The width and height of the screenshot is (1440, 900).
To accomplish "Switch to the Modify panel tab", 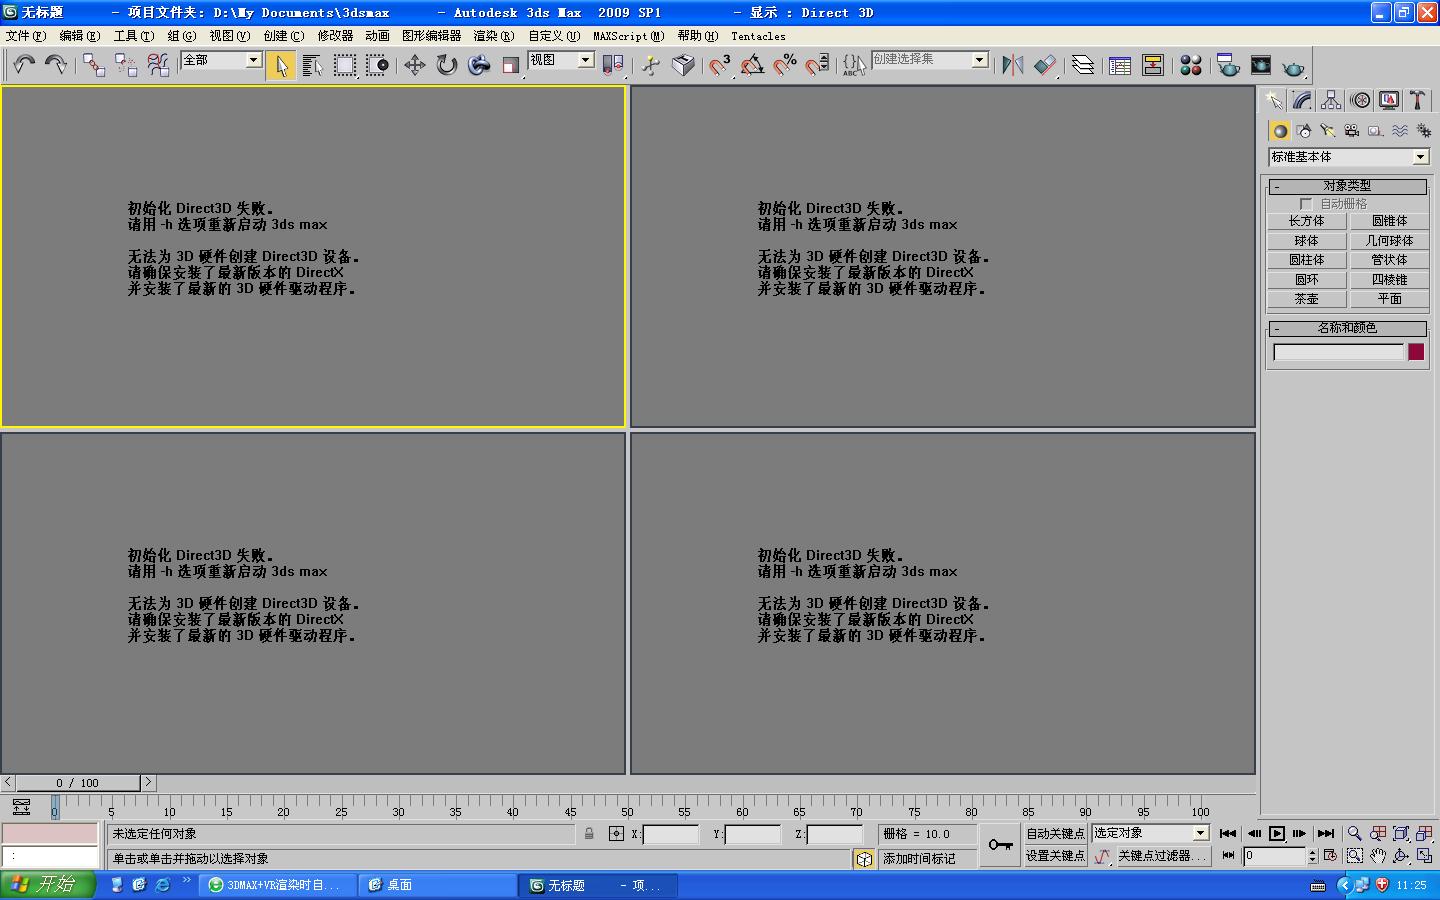I will 1302,100.
